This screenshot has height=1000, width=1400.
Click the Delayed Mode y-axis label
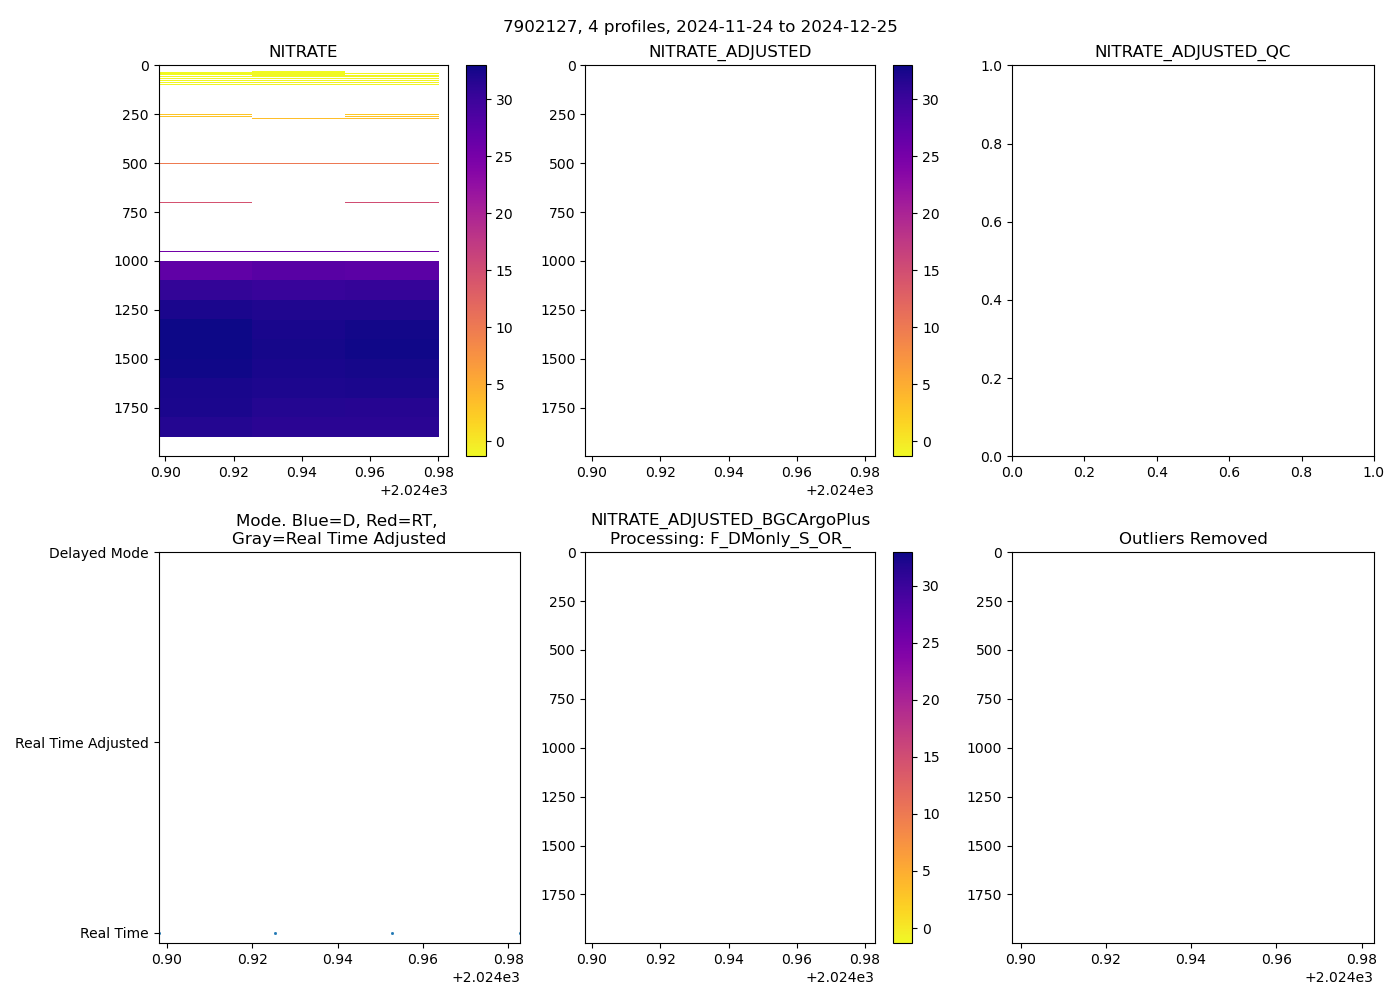coord(98,554)
